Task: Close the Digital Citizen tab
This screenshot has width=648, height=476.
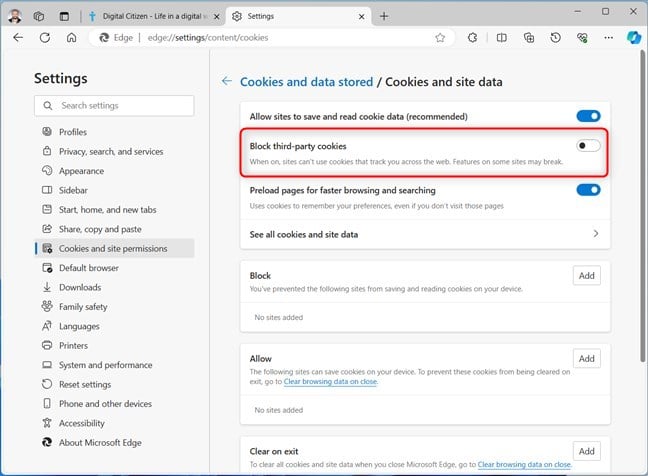Action: click(x=217, y=17)
